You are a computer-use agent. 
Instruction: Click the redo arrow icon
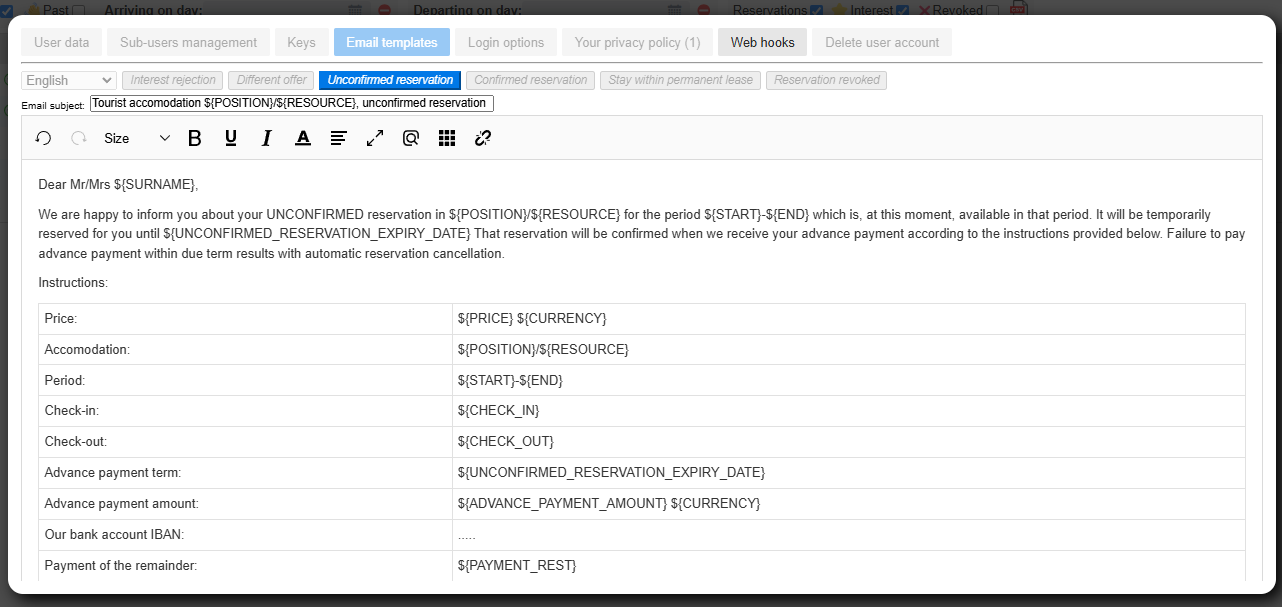(x=78, y=138)
